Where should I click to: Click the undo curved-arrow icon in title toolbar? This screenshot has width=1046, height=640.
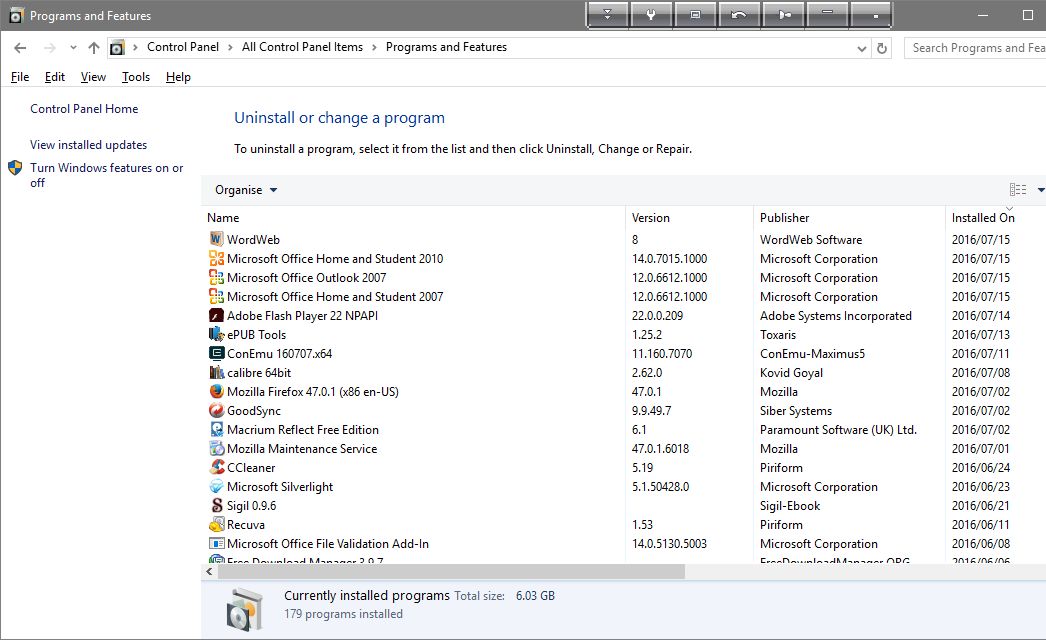pyautogui.click(x=738, y=15)
